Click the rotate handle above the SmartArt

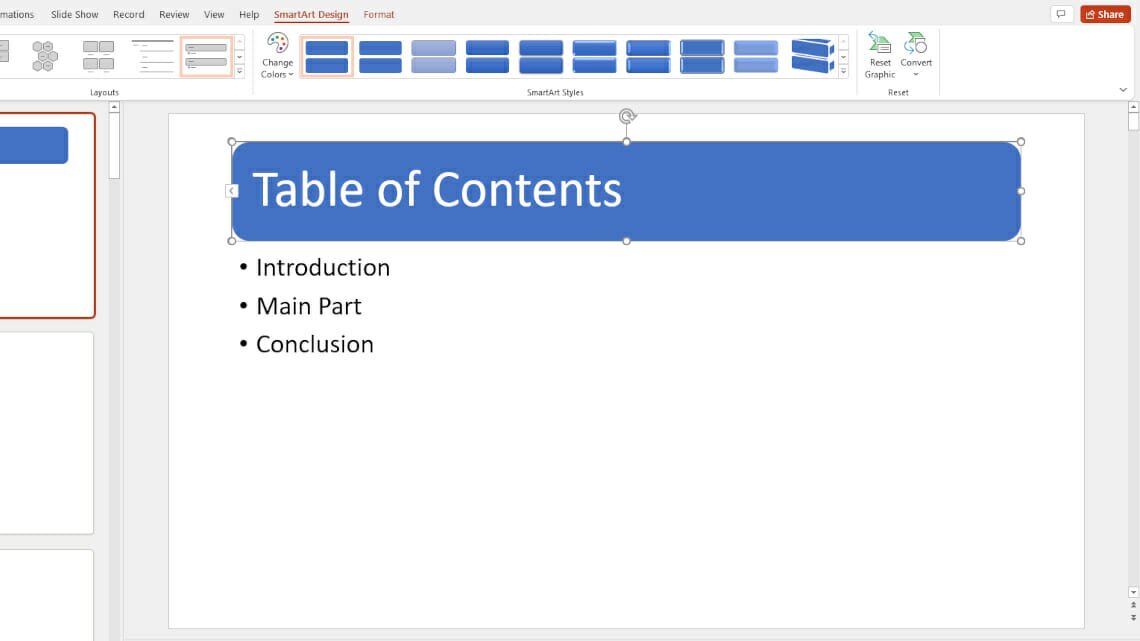tap(627, 116)
